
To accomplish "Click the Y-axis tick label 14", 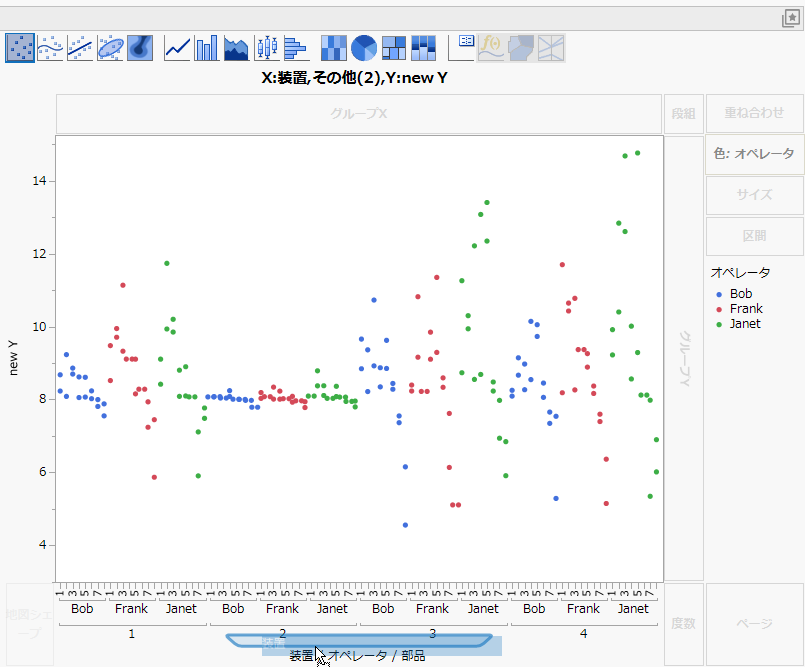I will (39, 181).
